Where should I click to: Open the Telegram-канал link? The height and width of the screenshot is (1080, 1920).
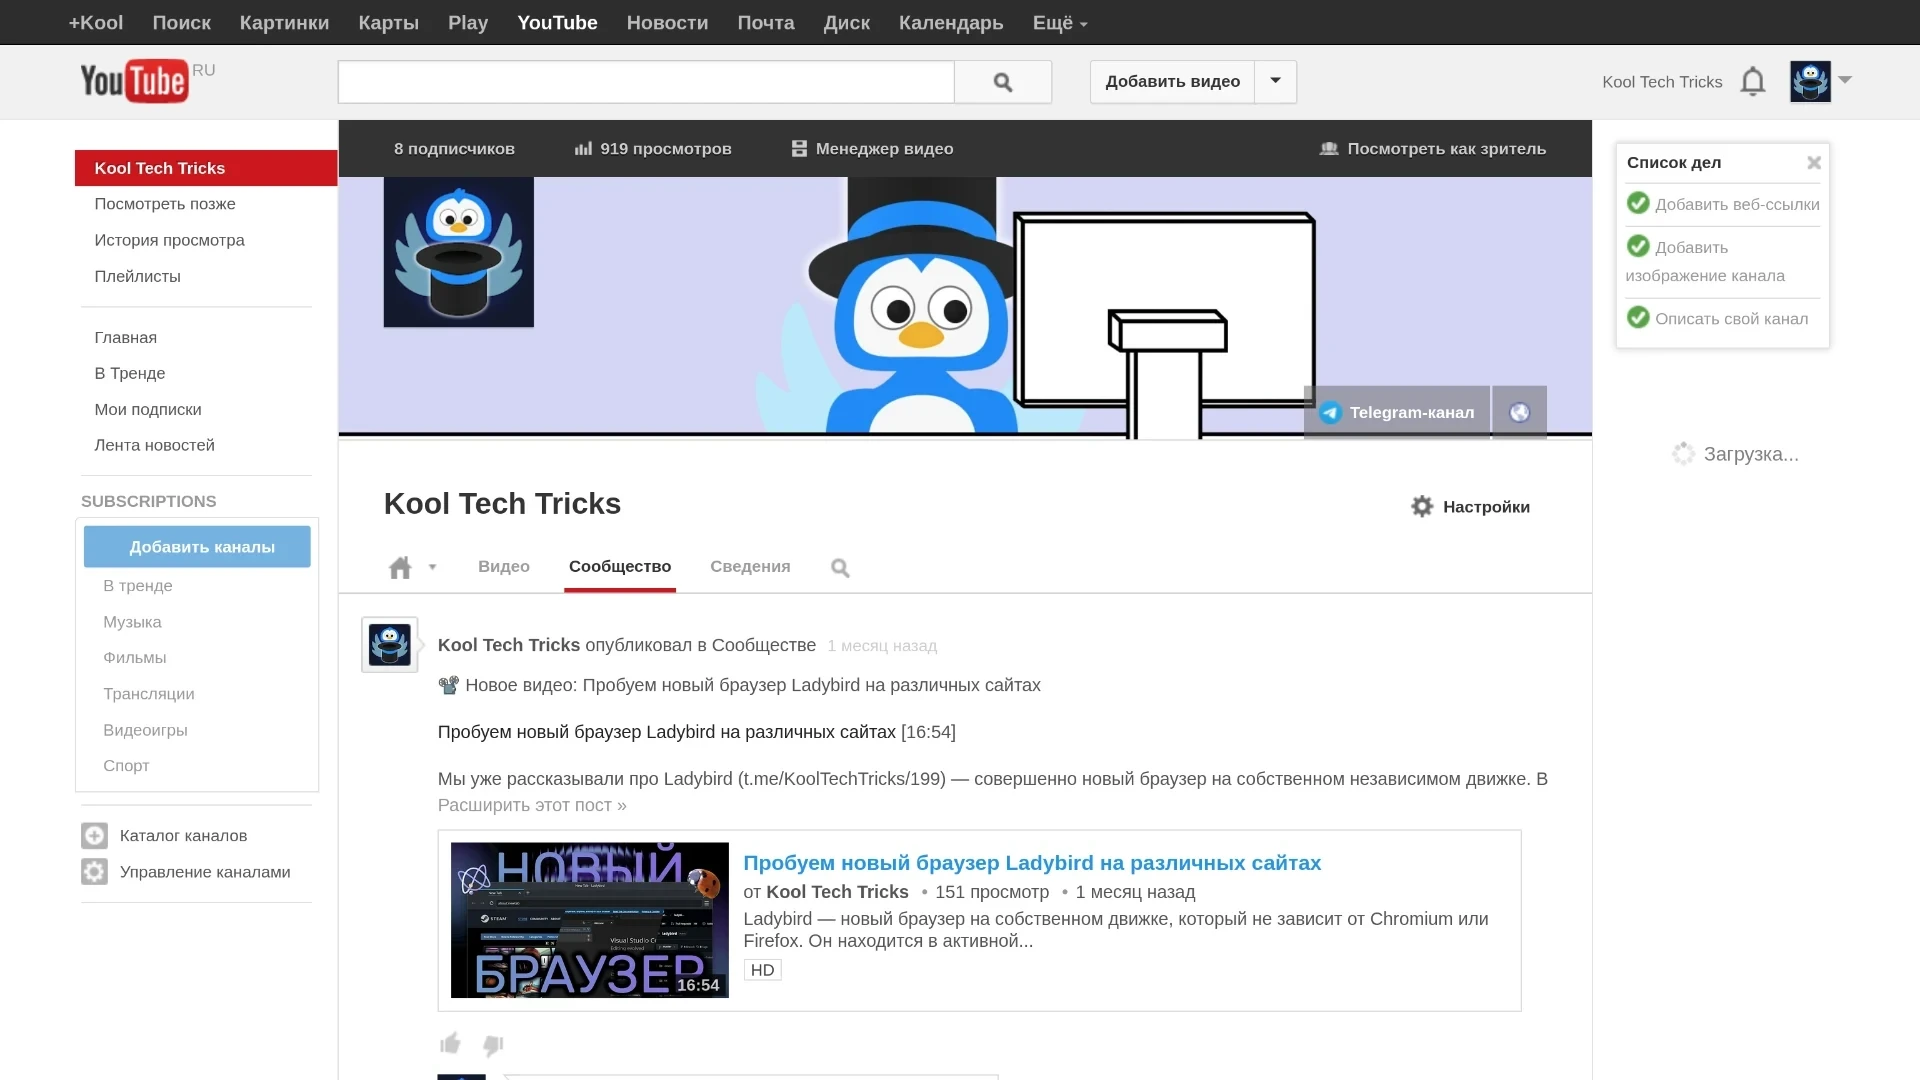click(1397, 412)
